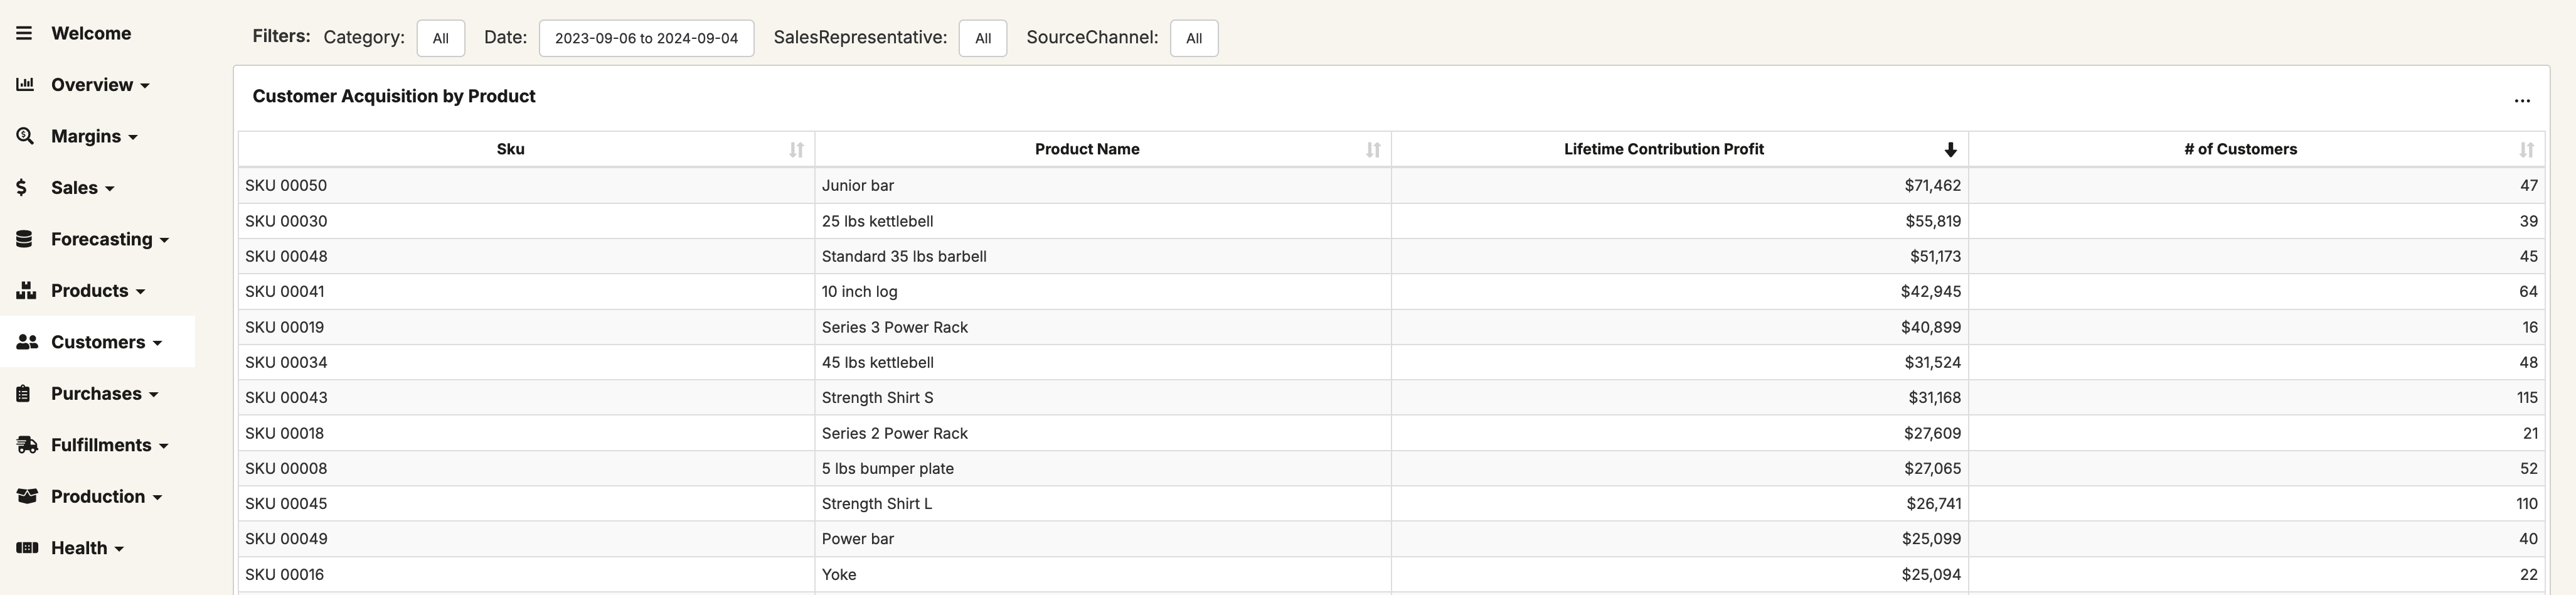Click the Date range filter field
The height and width of the screenshot is (595, 2576).
click(646, 38)
